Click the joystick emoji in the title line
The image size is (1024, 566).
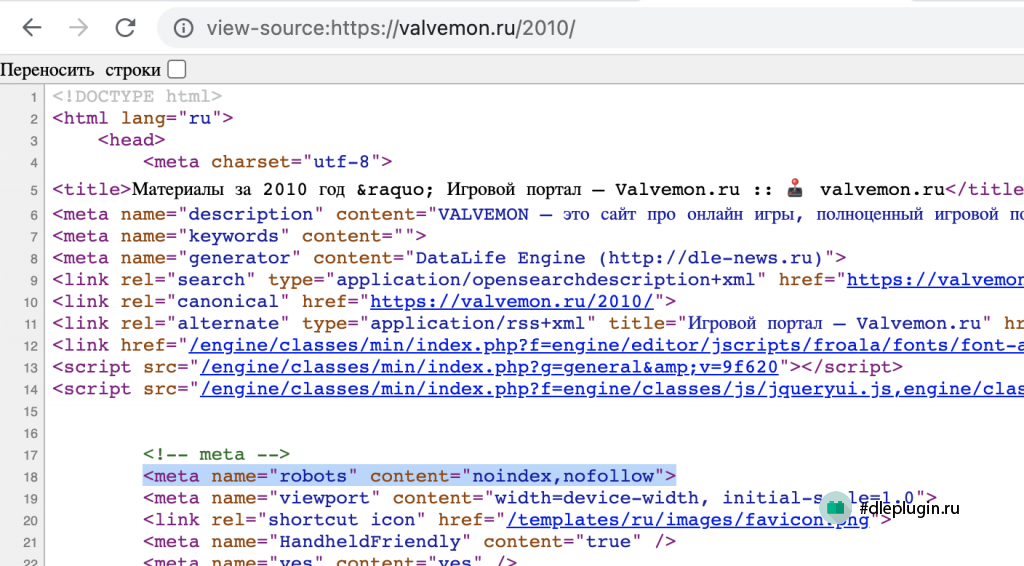click(795, 189)
